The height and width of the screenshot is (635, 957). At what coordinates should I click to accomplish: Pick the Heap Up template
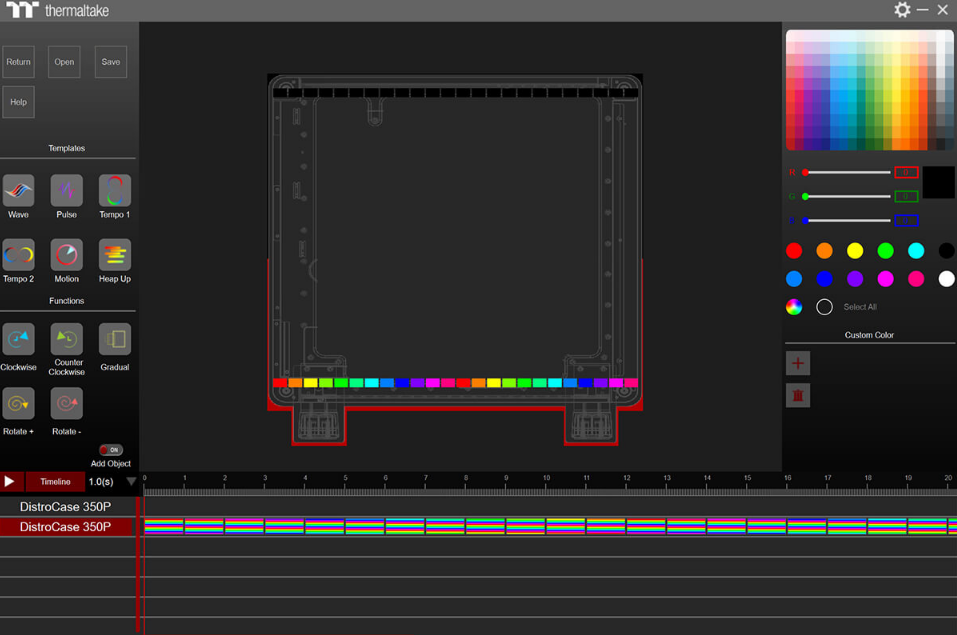point(114,255)
